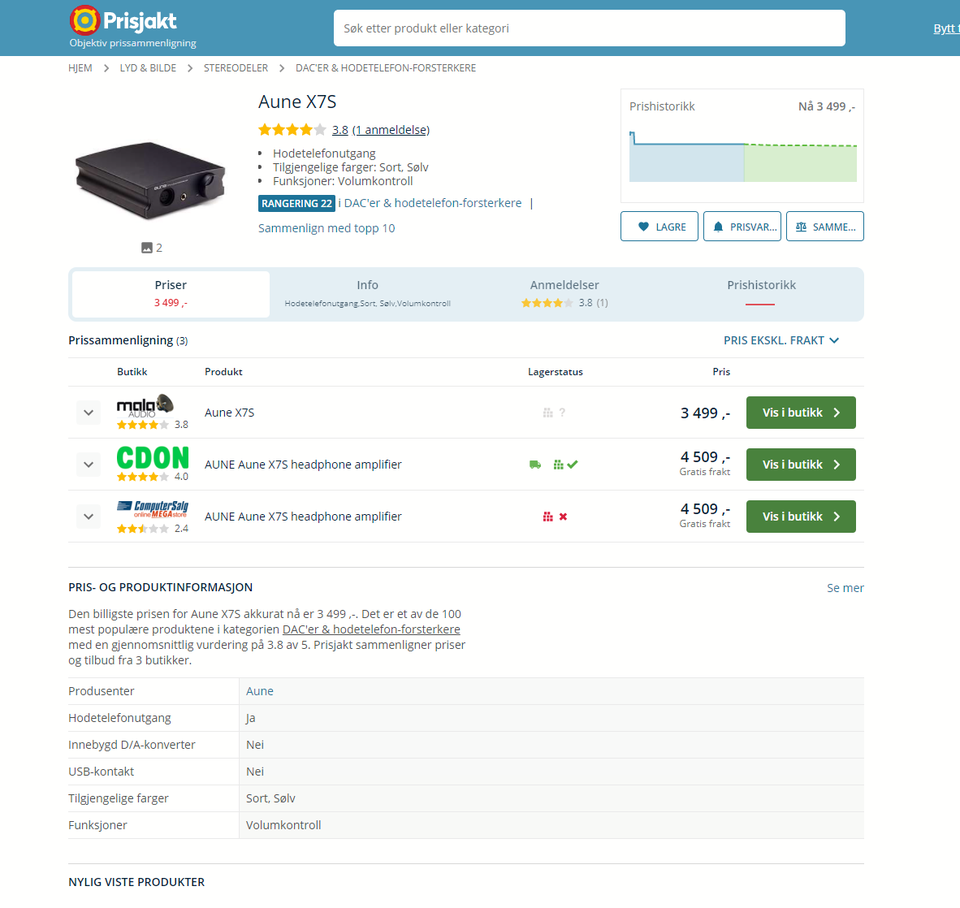Switch to the Prishistorikk tab

[x=761, y=294]
